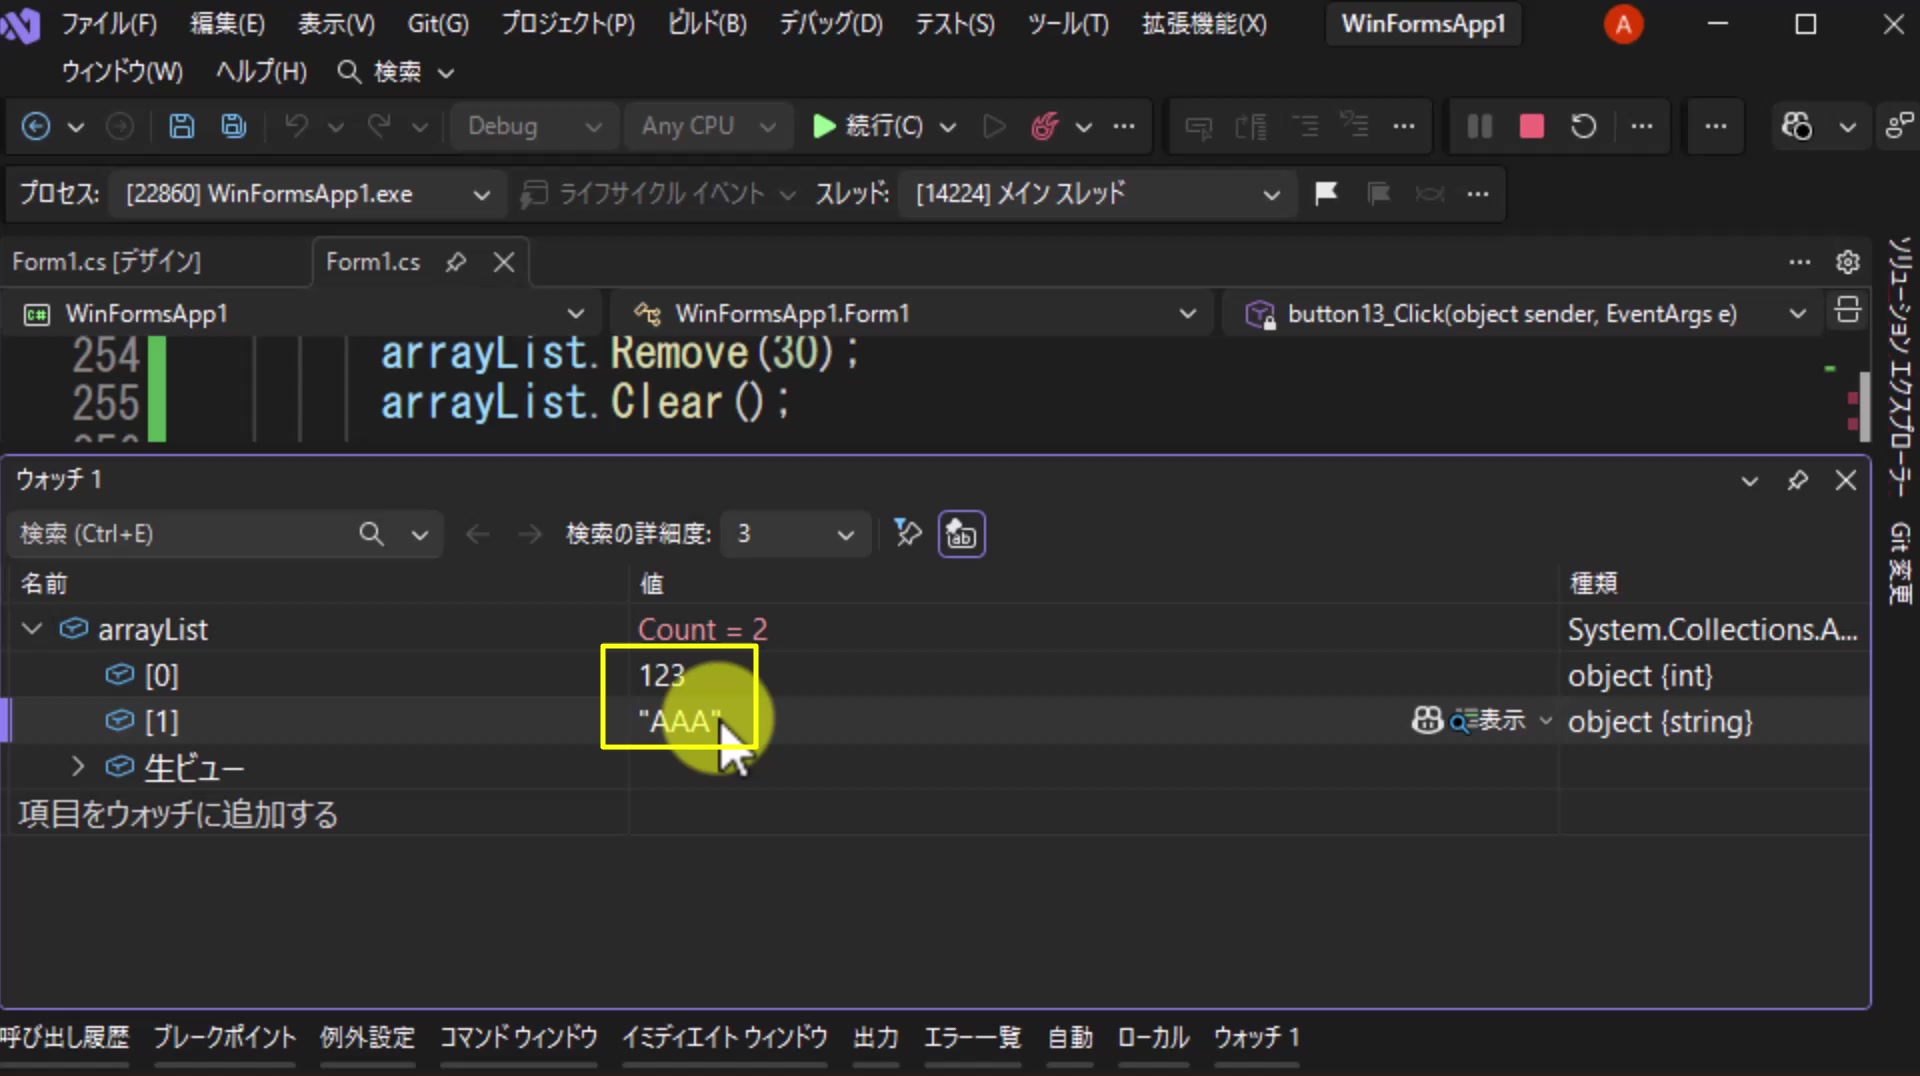Viewport: 1920px width, 1076px height.
Task: Pause debugging with Break All
Action: click(x=1479, y=126)
